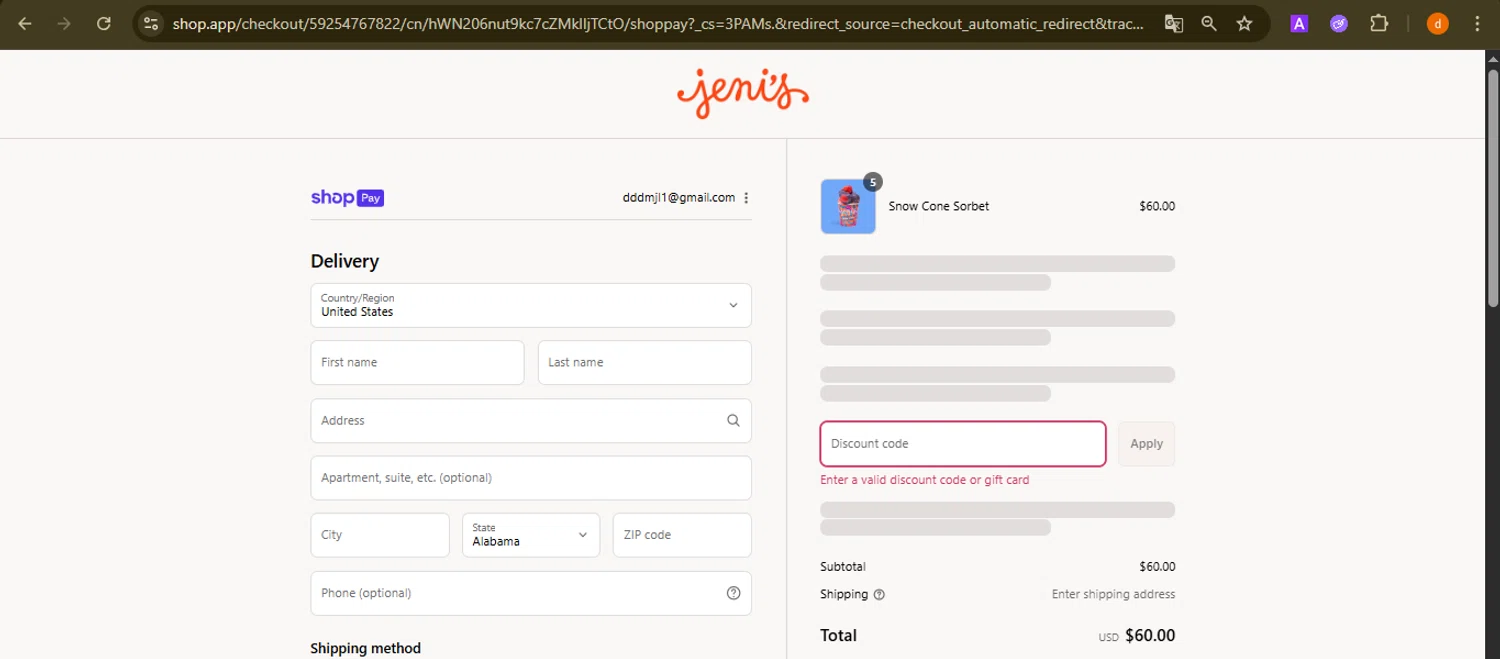Click the quantity badge showing 5
This screenshot has width=1500, height=659.
873,182
